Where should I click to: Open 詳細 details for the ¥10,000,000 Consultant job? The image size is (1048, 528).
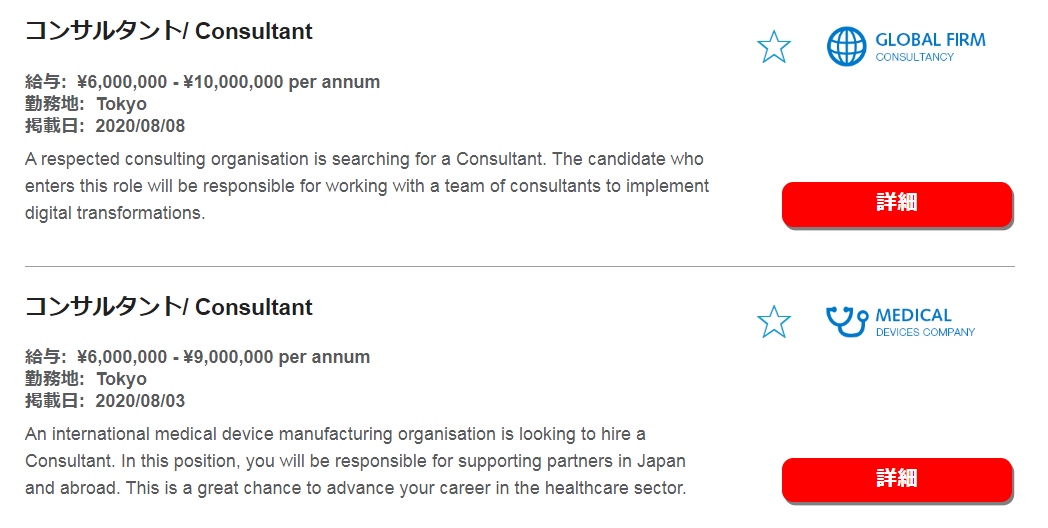click(x=897, y=203)
